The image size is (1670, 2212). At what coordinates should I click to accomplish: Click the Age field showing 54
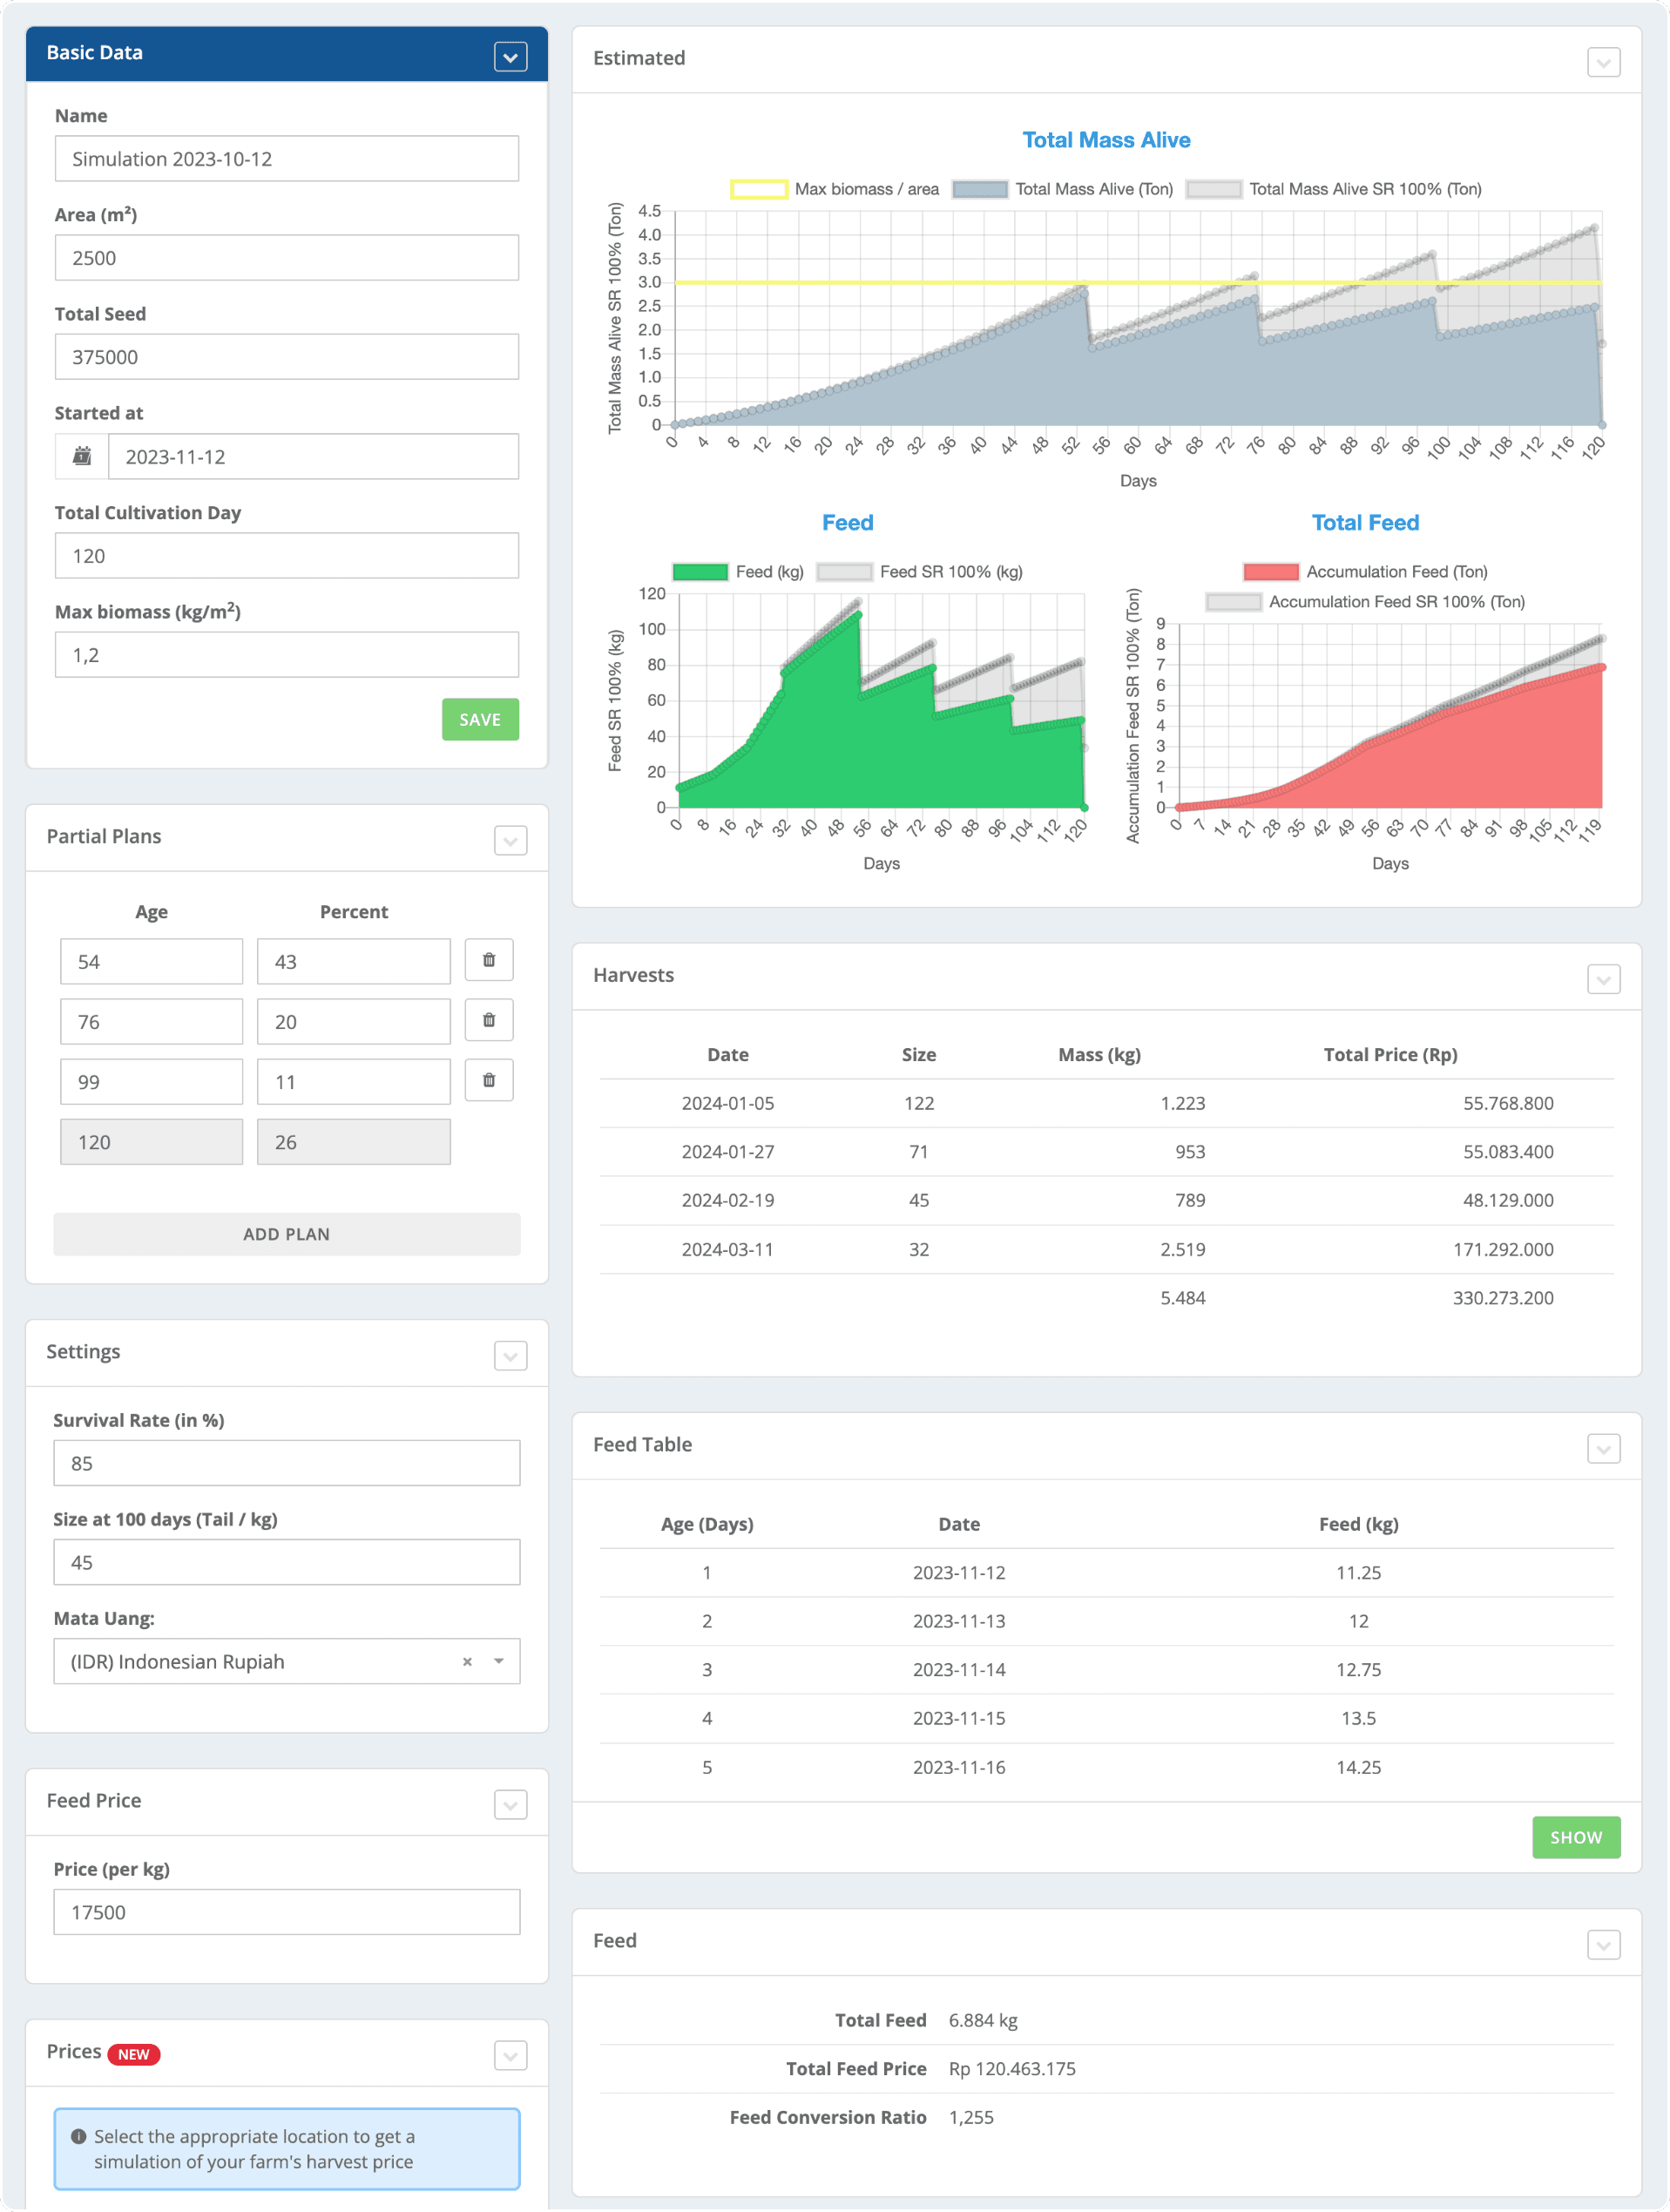tap(151, 961)
